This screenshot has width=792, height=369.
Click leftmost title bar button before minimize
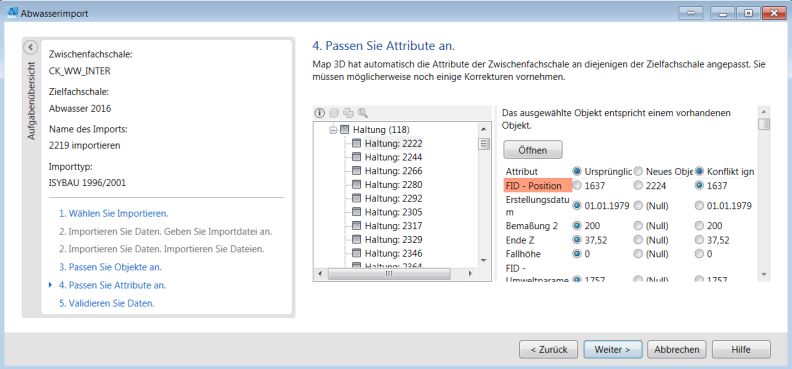(x=691, y=13)
